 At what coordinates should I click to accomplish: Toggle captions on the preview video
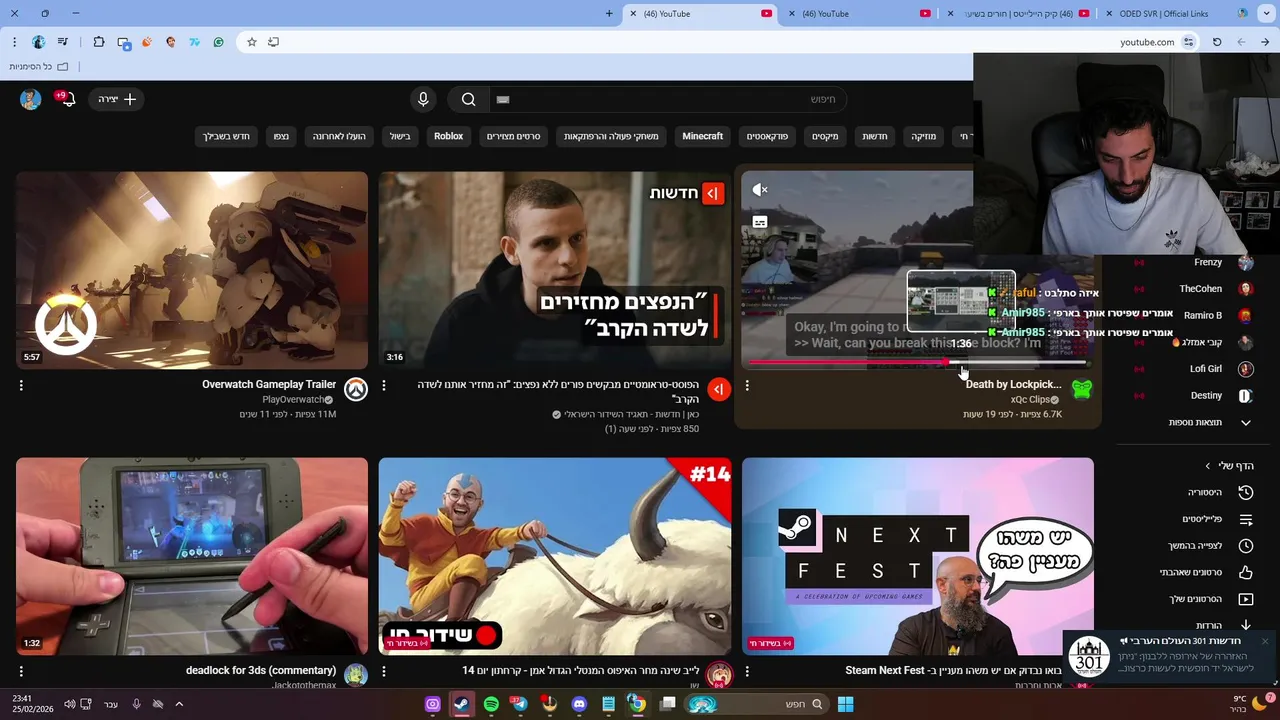[x=760, y=222]
